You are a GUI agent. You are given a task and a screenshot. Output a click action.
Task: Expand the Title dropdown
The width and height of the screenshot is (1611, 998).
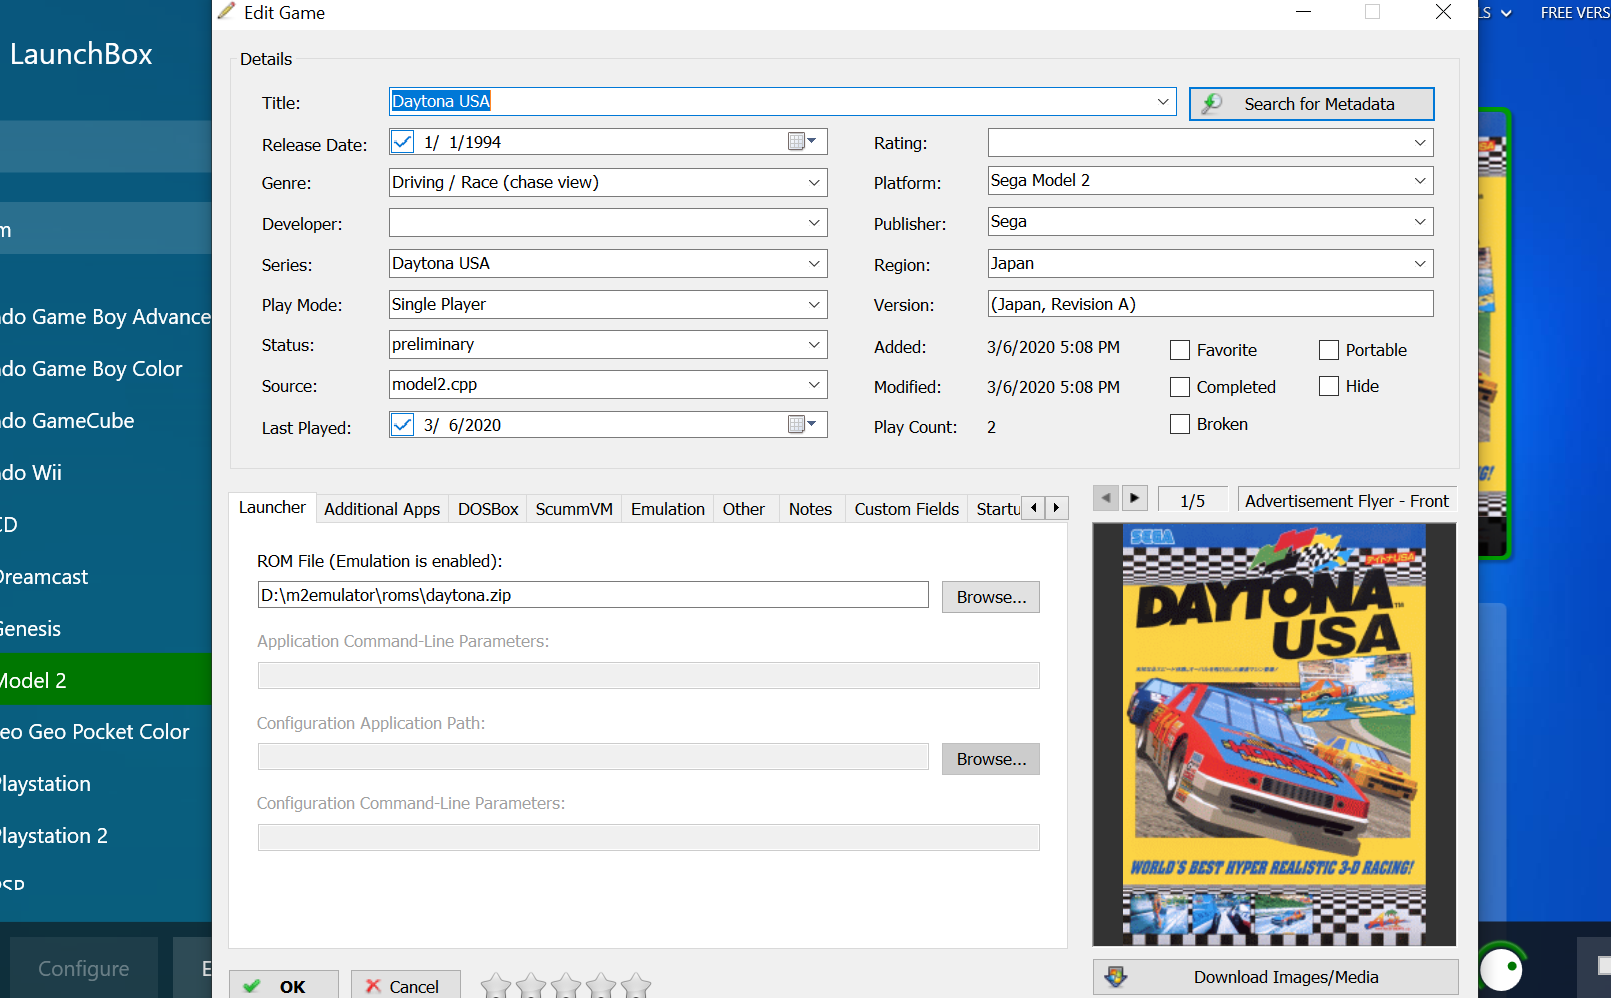coord(1163,102)
